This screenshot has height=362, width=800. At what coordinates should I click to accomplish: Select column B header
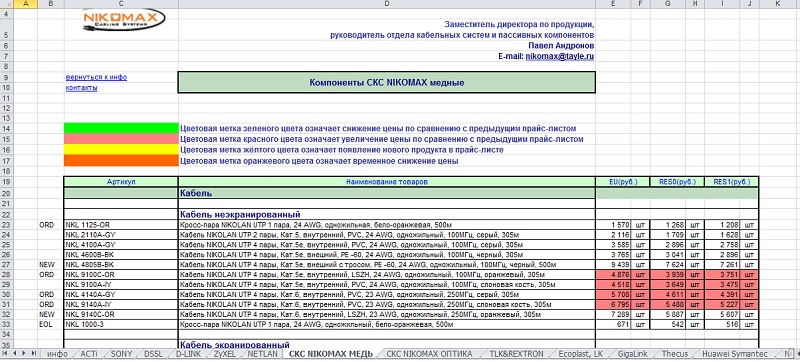(51, 4)
